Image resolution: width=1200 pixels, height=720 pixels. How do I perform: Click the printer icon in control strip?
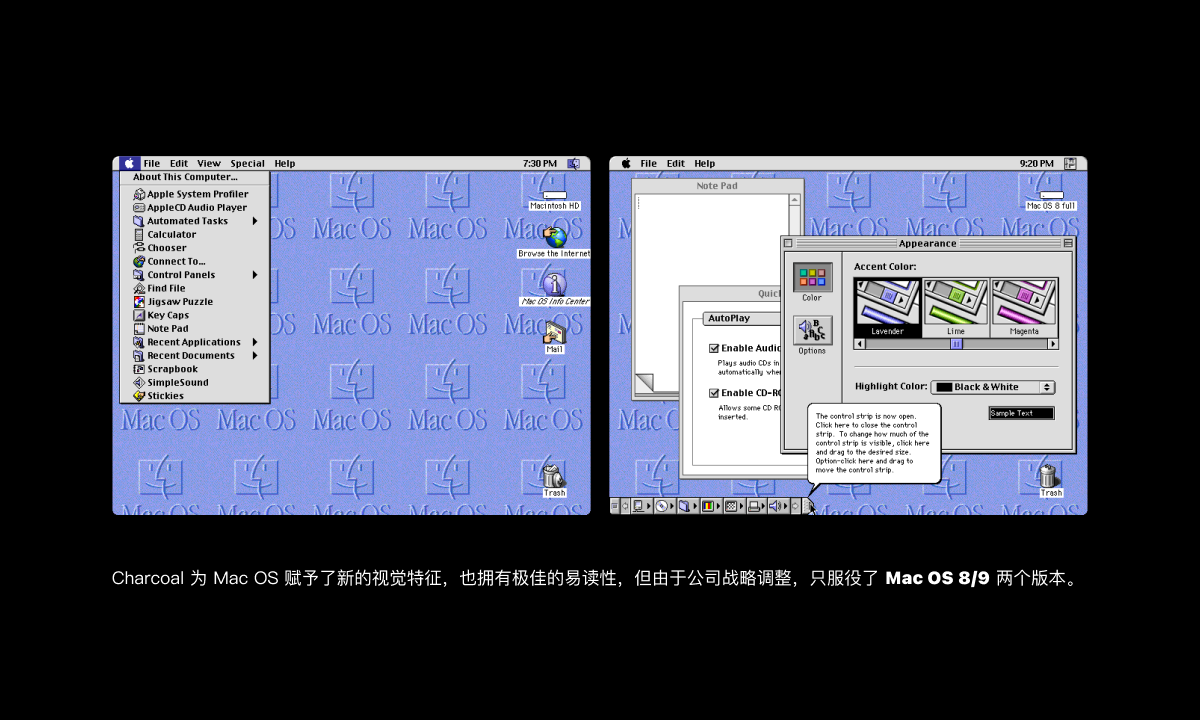(x=754, y=506)
